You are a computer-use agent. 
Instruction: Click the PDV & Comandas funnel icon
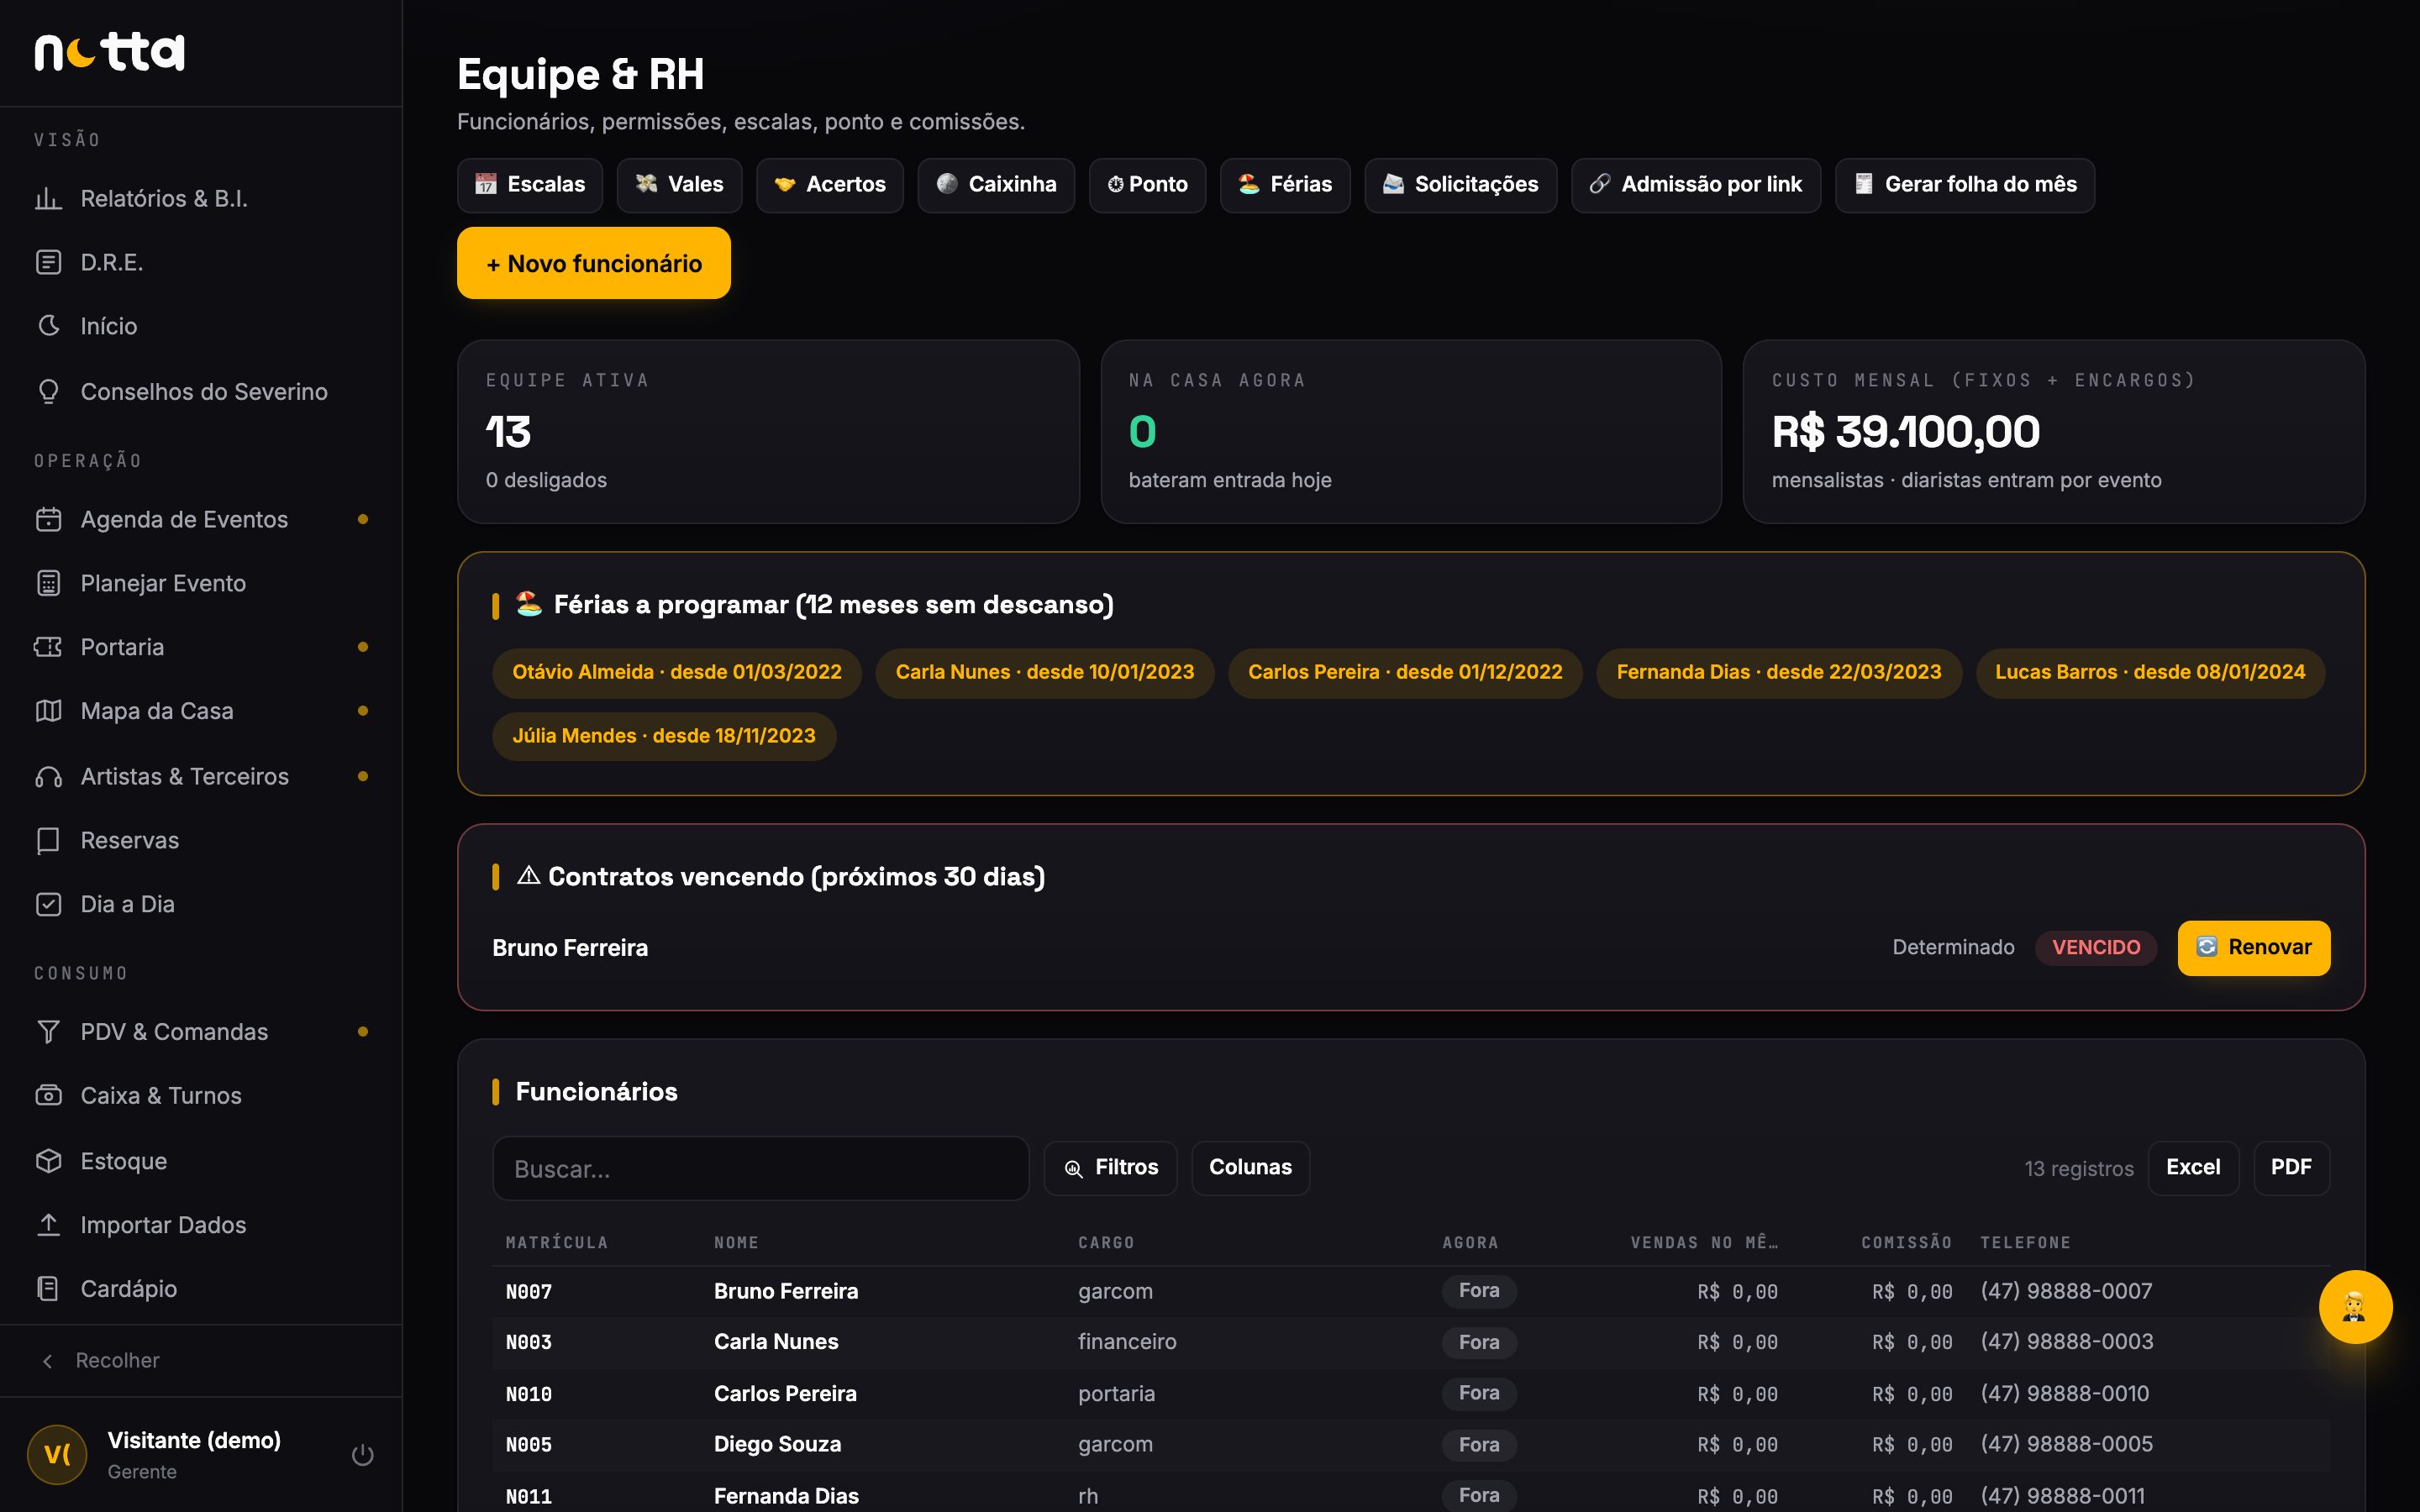(x=48, y=1031)
